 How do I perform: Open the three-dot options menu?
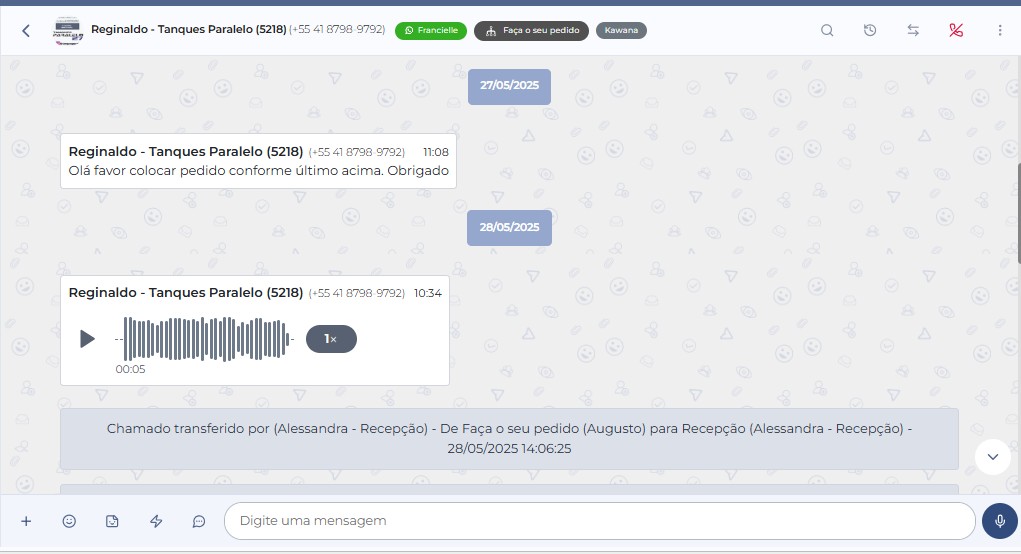pos(999,30)
